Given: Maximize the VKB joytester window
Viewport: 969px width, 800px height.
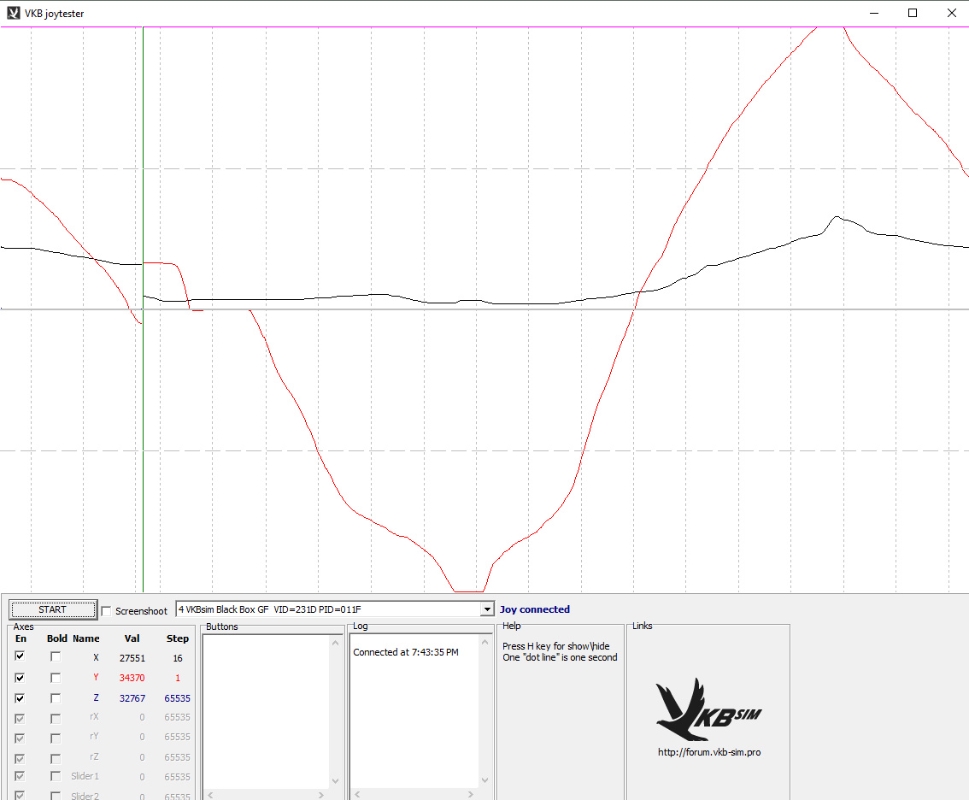Looking at the screenshot, I should (912, 13).
